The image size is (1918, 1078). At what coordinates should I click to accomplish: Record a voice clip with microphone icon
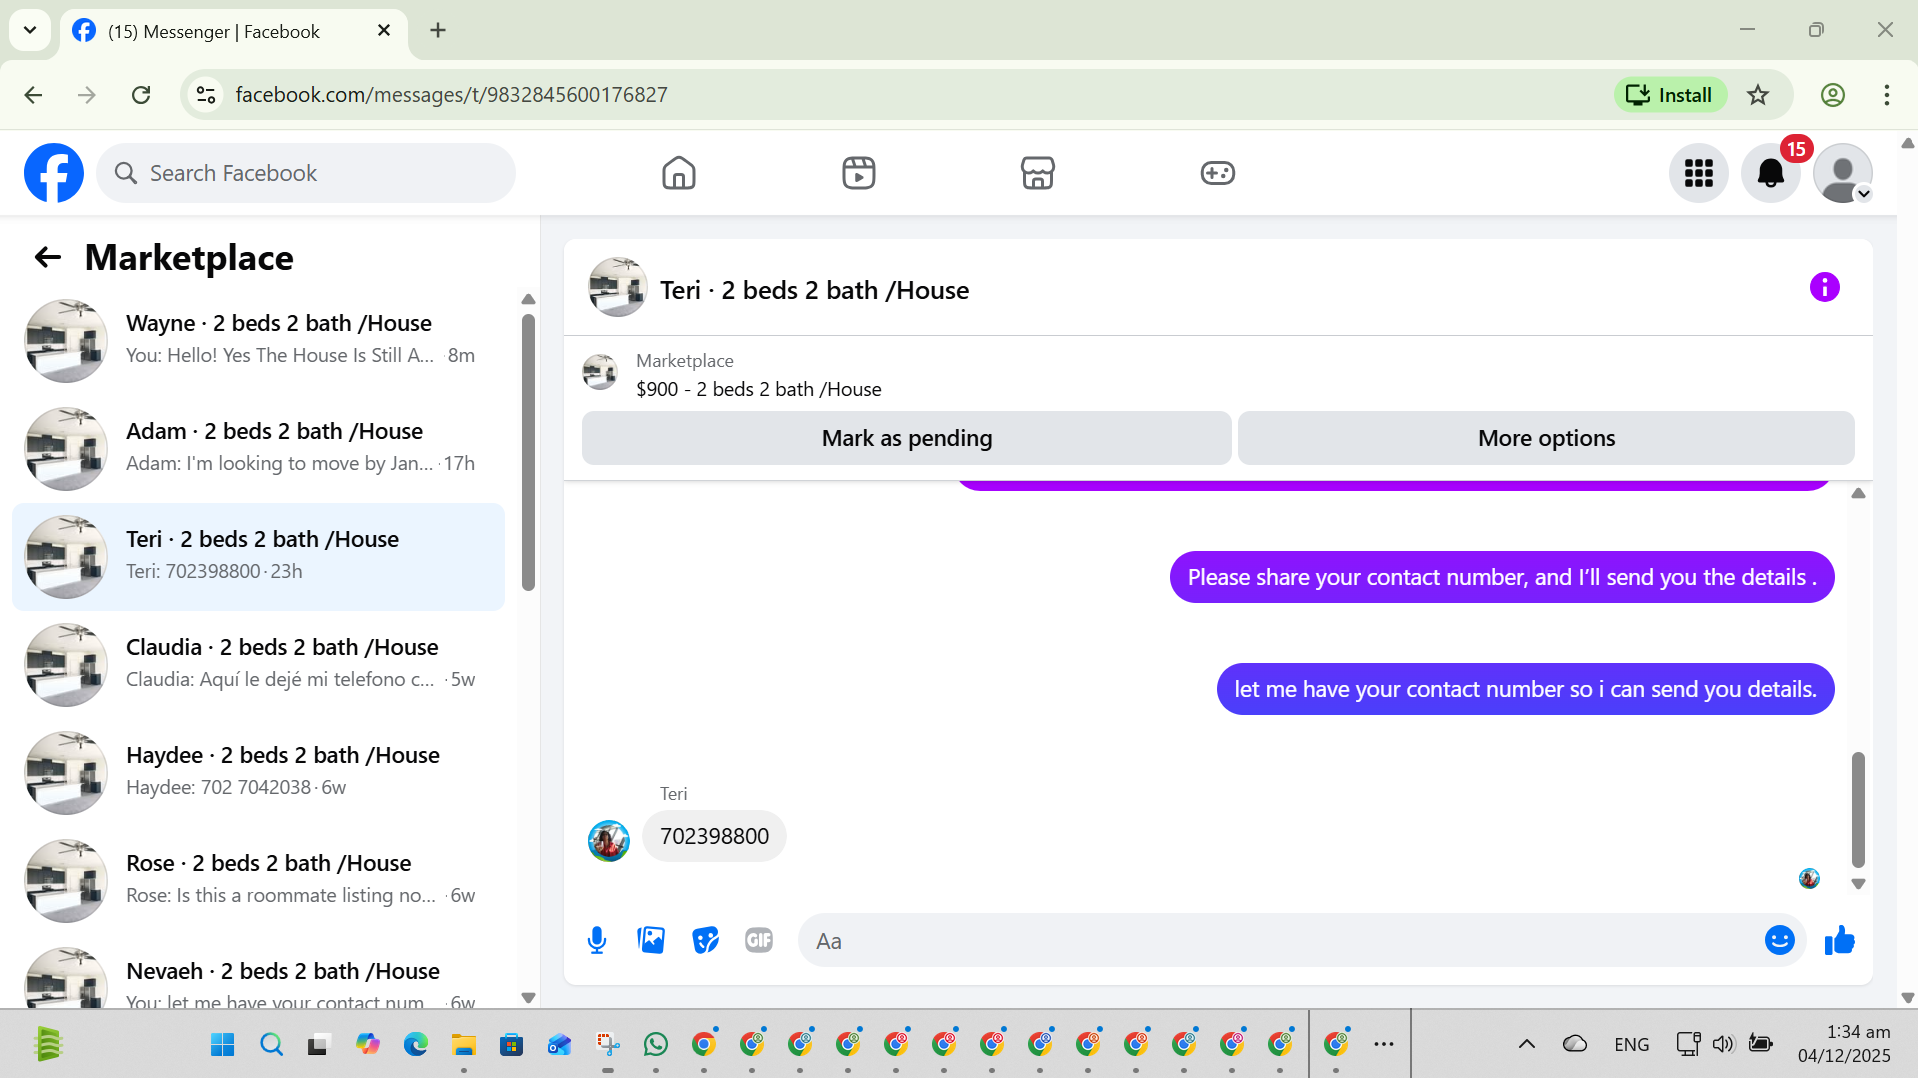(597, 940)
